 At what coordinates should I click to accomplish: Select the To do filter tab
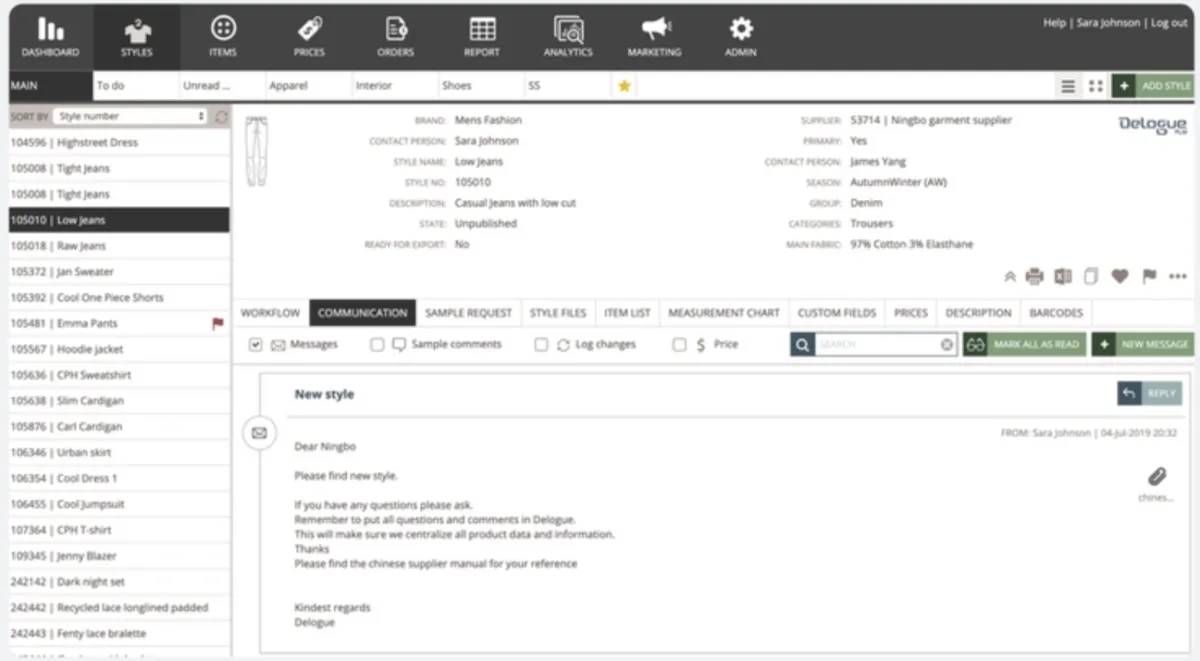136,86
